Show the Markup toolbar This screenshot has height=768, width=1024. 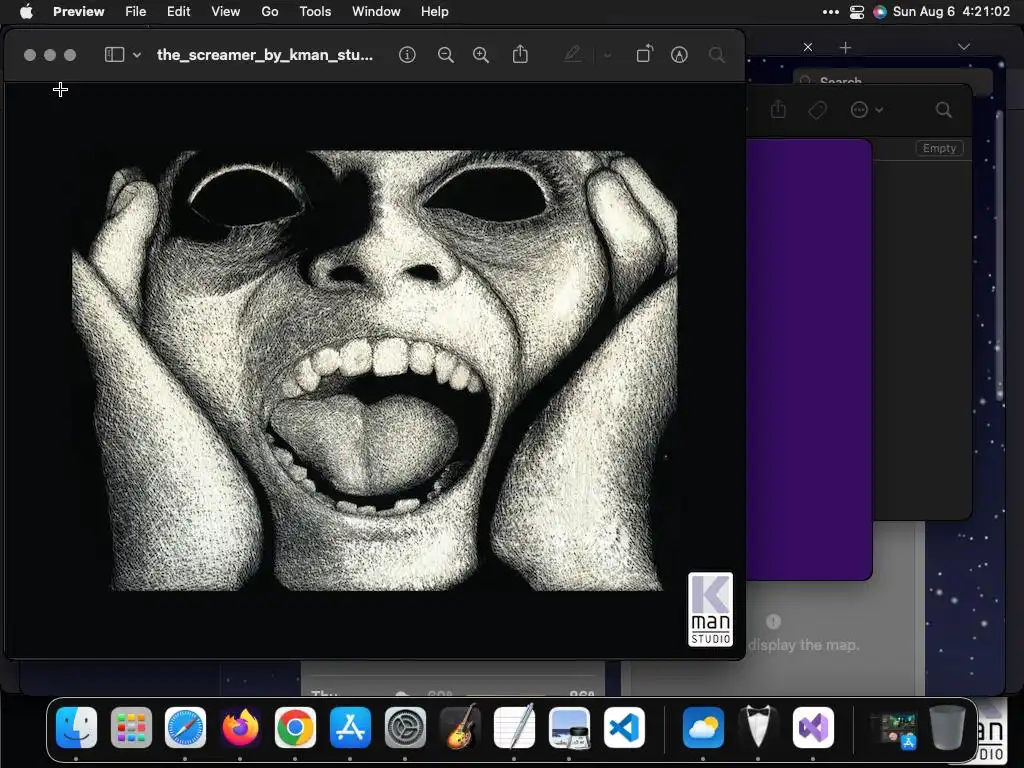click(x=679, y=55)
